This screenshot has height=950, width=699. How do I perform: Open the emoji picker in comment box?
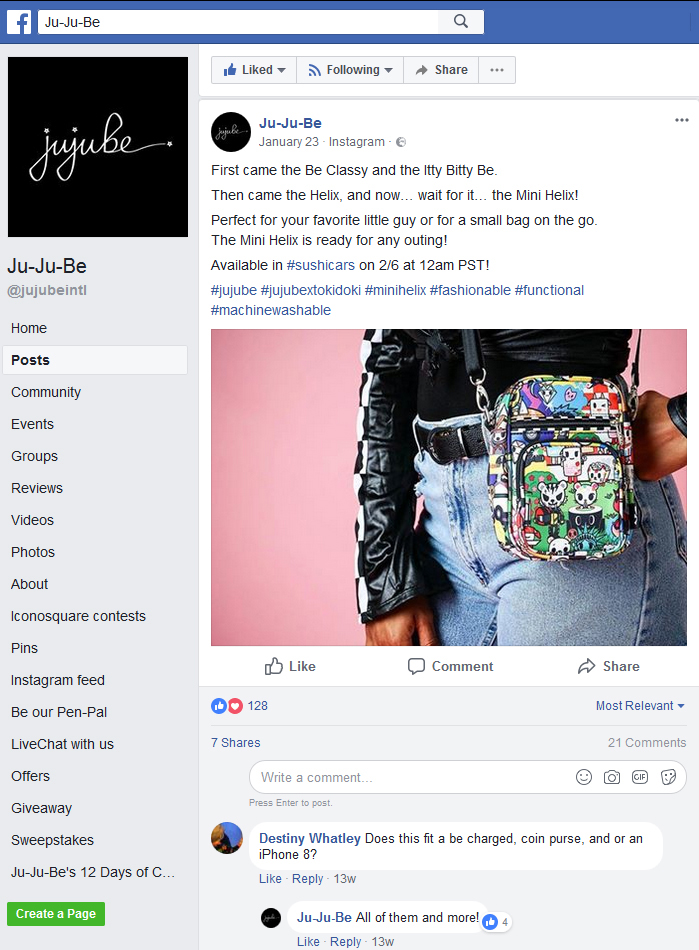pos(584,777)
